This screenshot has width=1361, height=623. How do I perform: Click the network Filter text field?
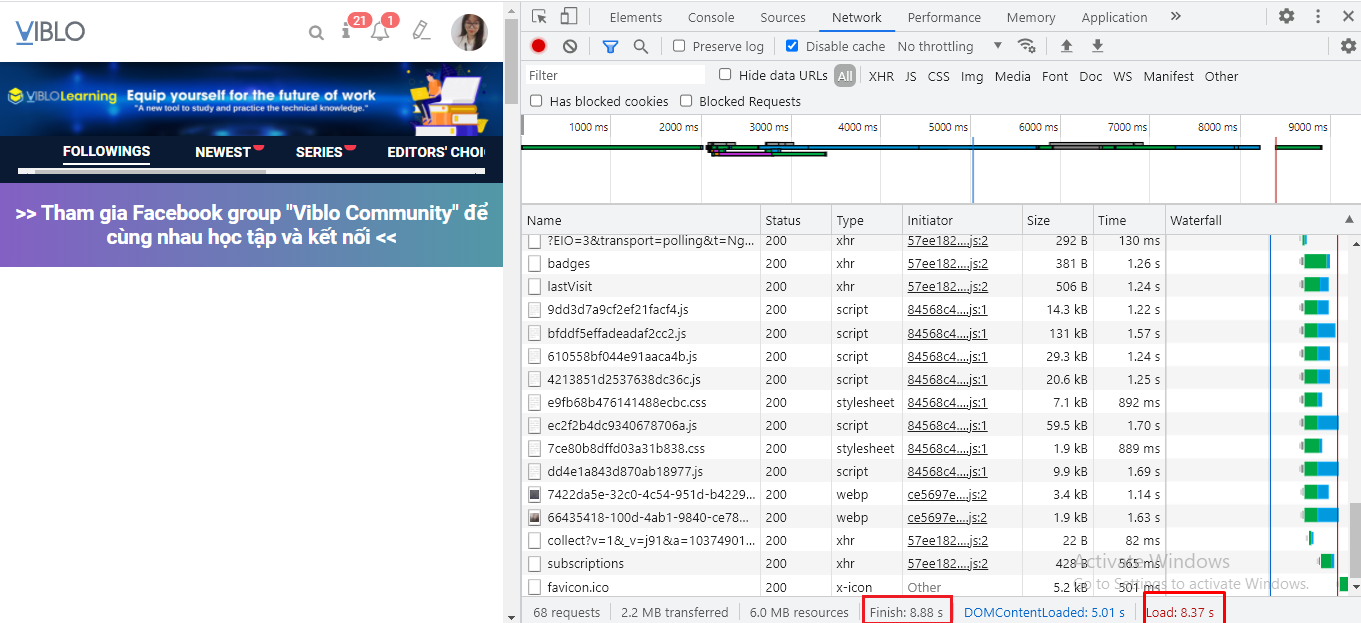point(616,75)
